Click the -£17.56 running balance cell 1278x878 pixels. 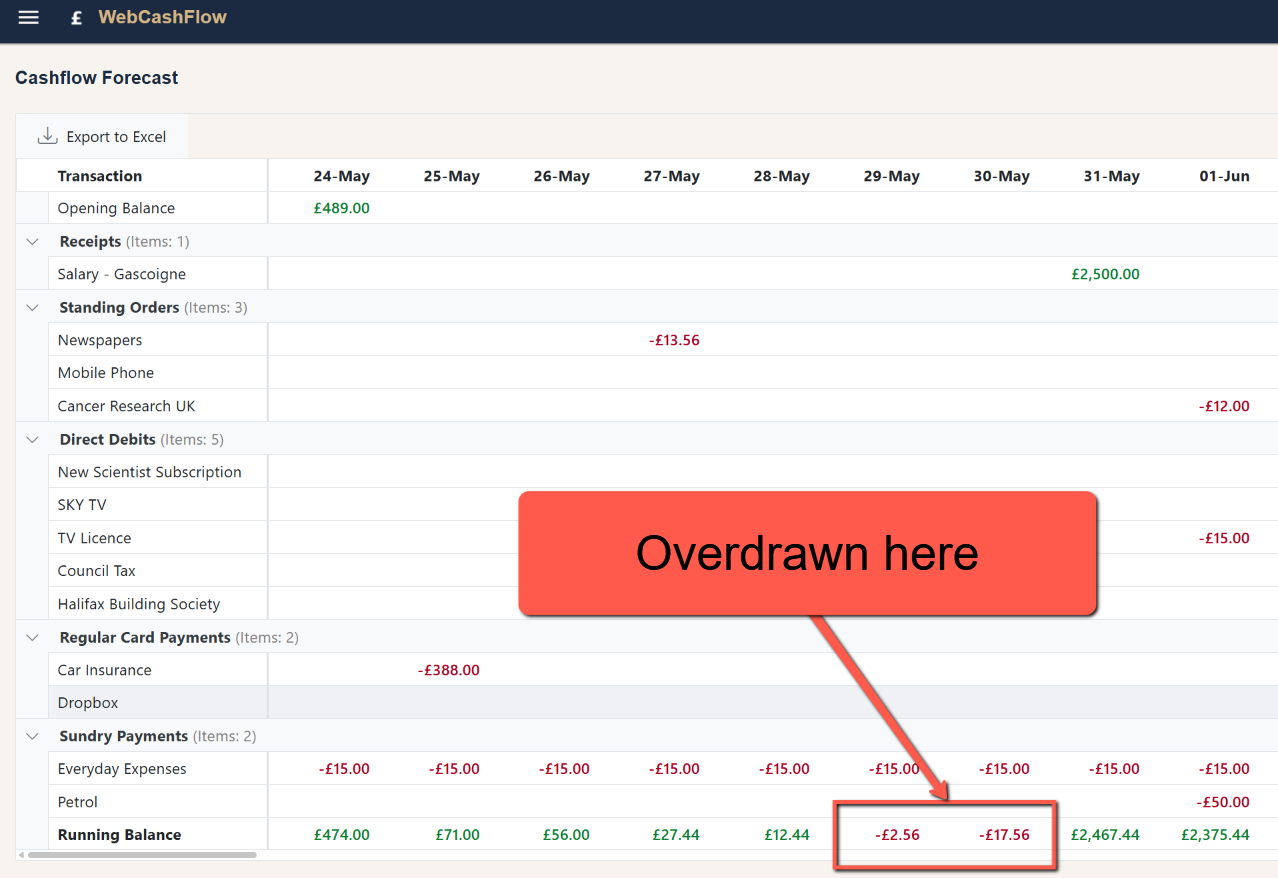[x=1004, y=835]
